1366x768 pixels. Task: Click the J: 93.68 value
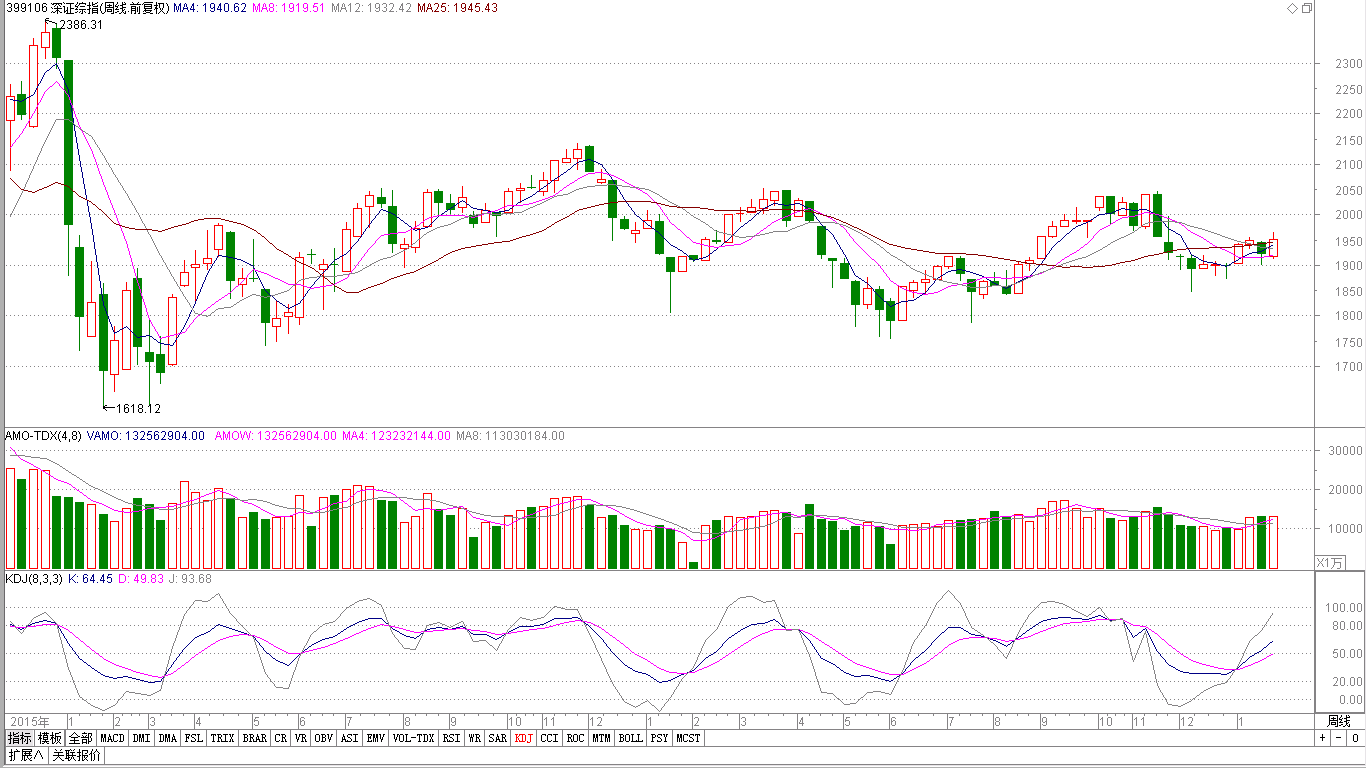click(x=191, y=578)
